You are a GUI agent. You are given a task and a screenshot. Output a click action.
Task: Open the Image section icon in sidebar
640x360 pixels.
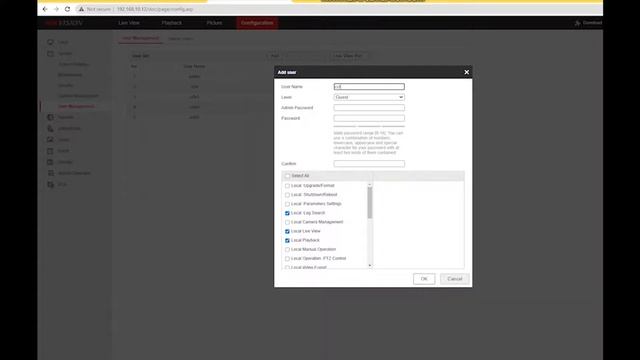pos(50,140)
